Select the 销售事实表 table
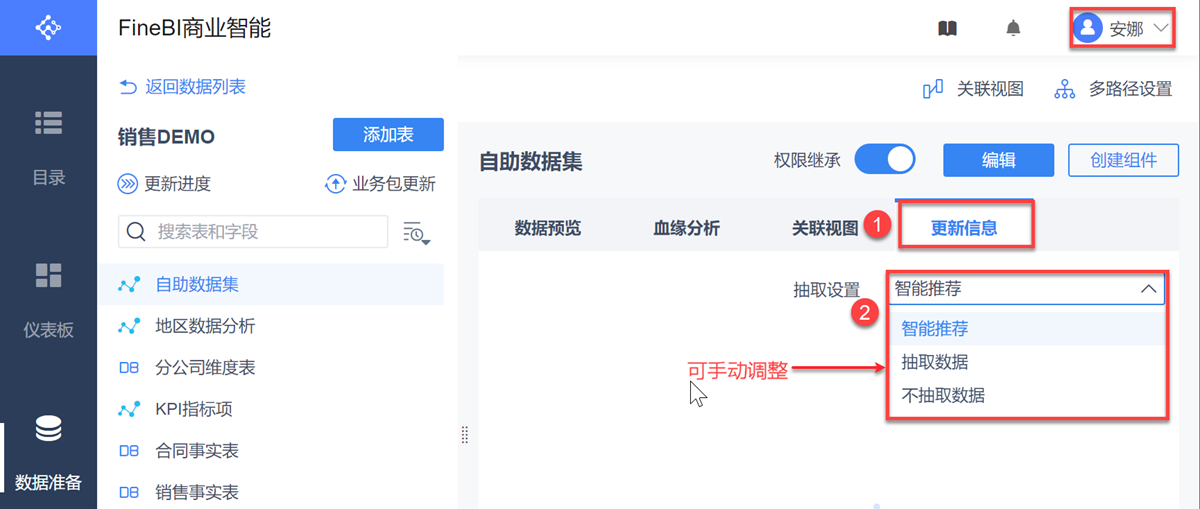This screenshot has width=1200, height=509. click(270, 492)
